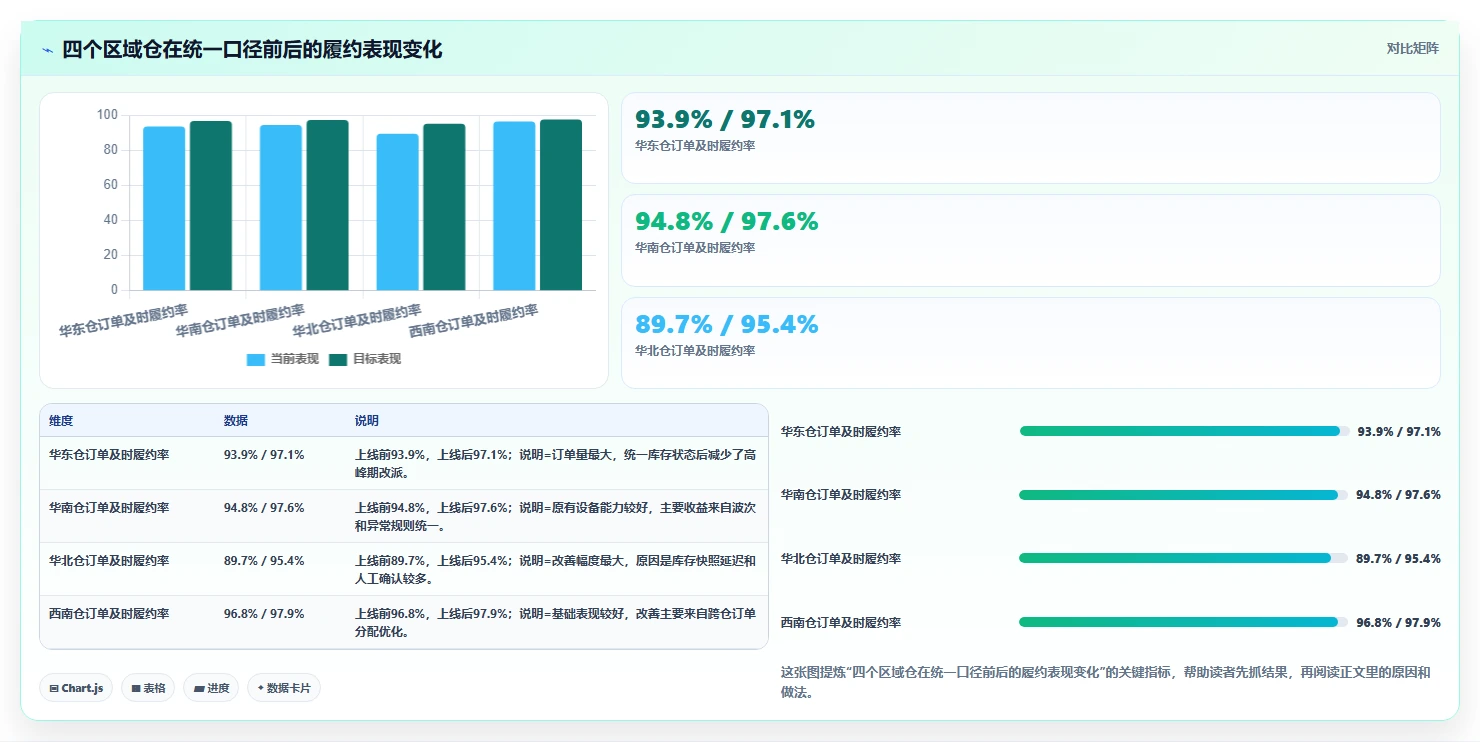The image size is (1480, 742).
Task: Select the 89.7% / 95.4% data card
Action: click(x=1031, y=343)
